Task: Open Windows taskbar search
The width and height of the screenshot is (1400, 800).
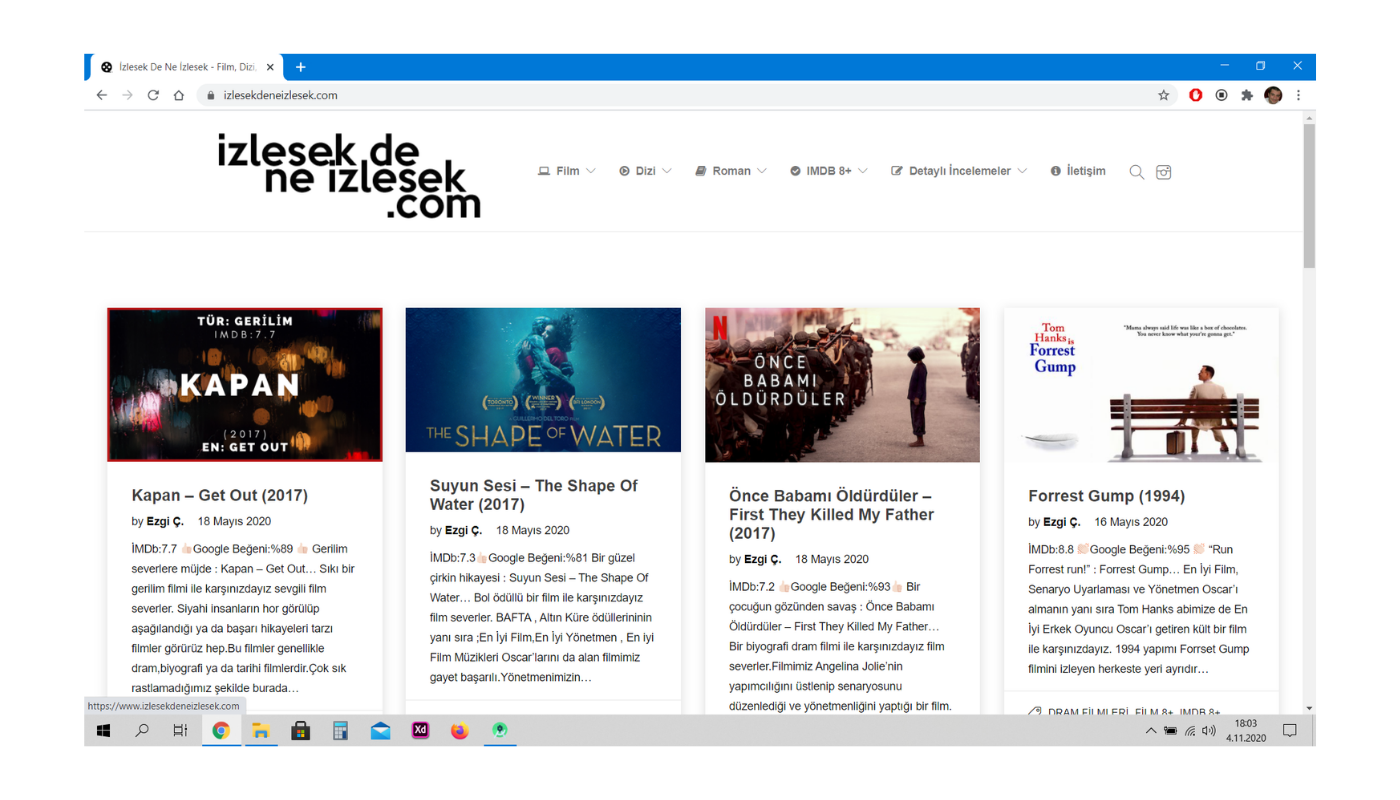Action: click(142, 731)
